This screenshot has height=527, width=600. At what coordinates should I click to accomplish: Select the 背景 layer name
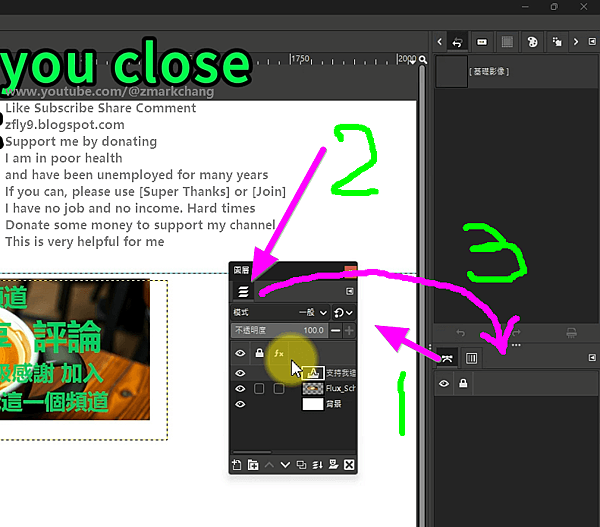(334, 404)
